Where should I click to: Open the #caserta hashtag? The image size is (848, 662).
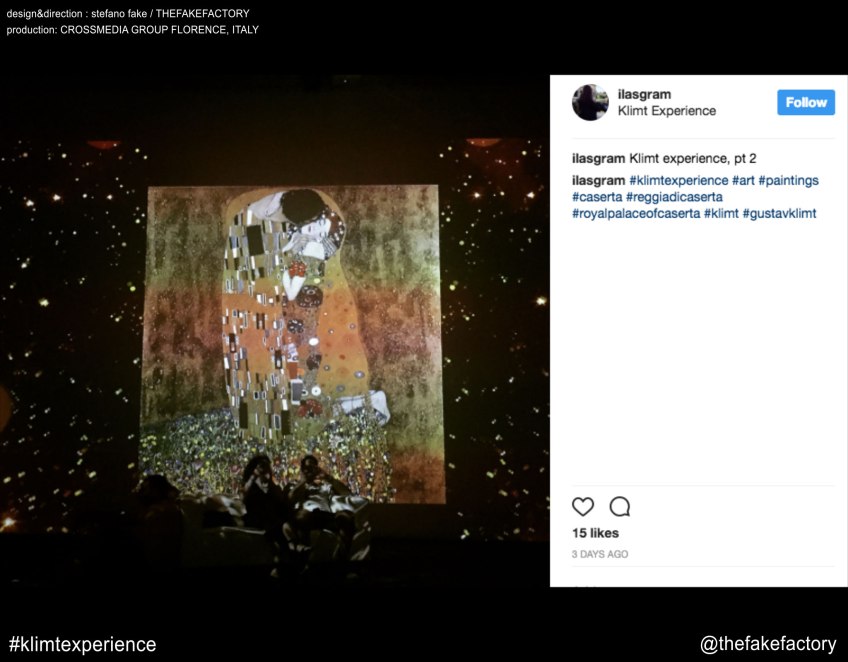(x=597, y=197)
